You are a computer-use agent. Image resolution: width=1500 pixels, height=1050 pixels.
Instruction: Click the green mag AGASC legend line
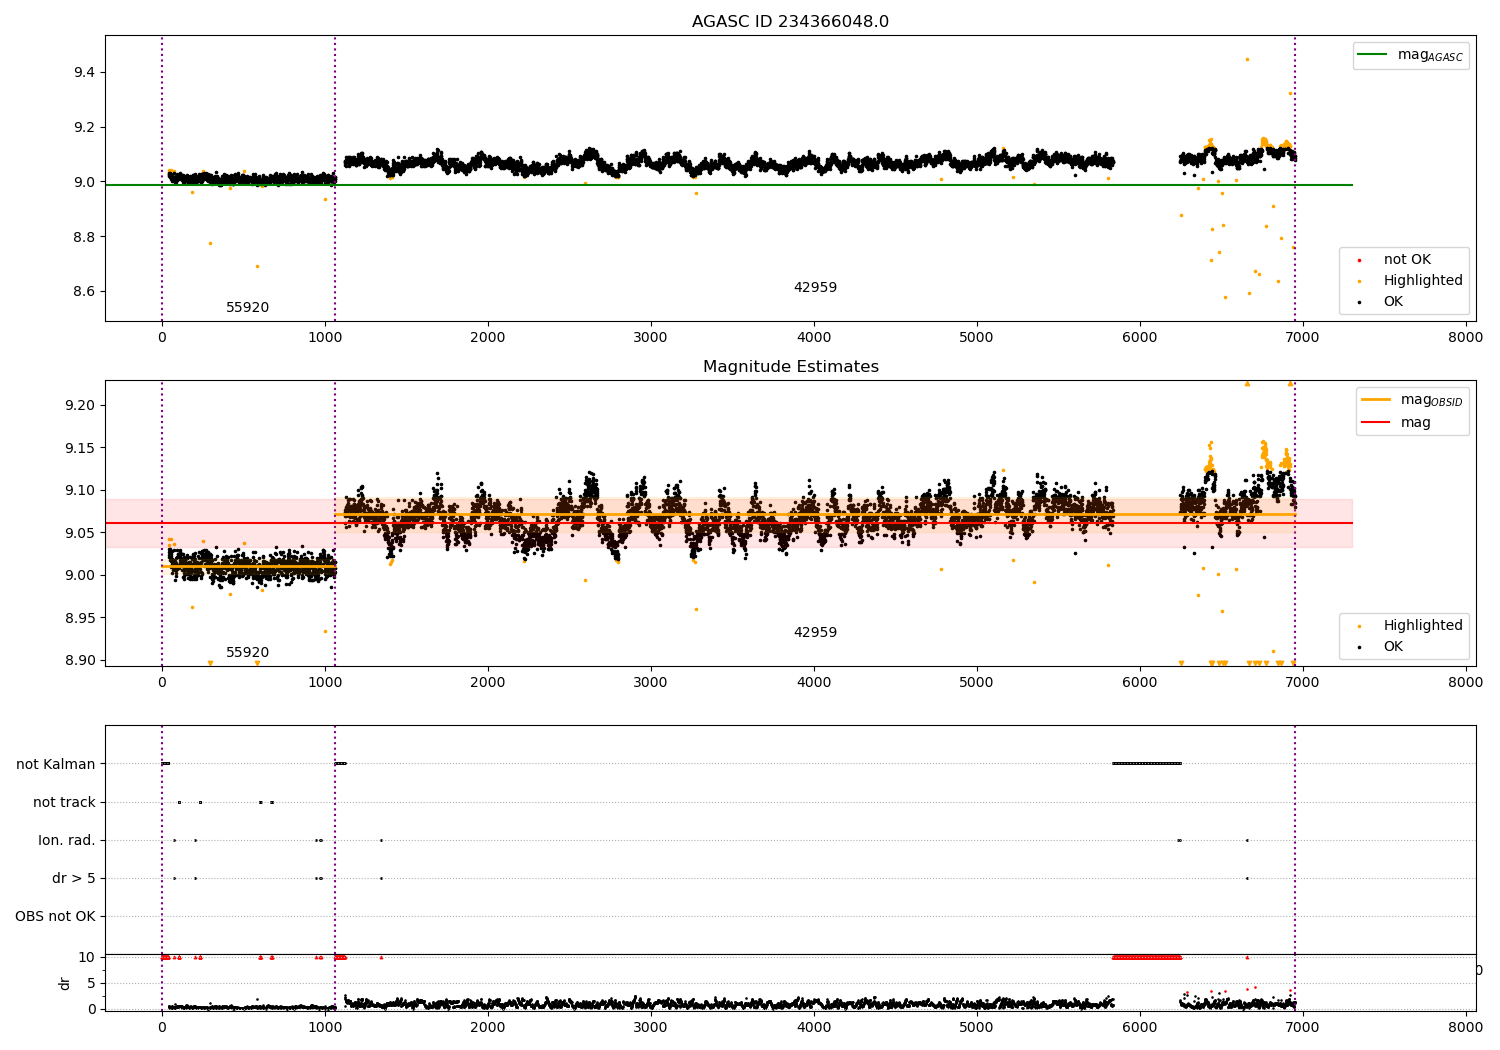tap(1373, 55)
